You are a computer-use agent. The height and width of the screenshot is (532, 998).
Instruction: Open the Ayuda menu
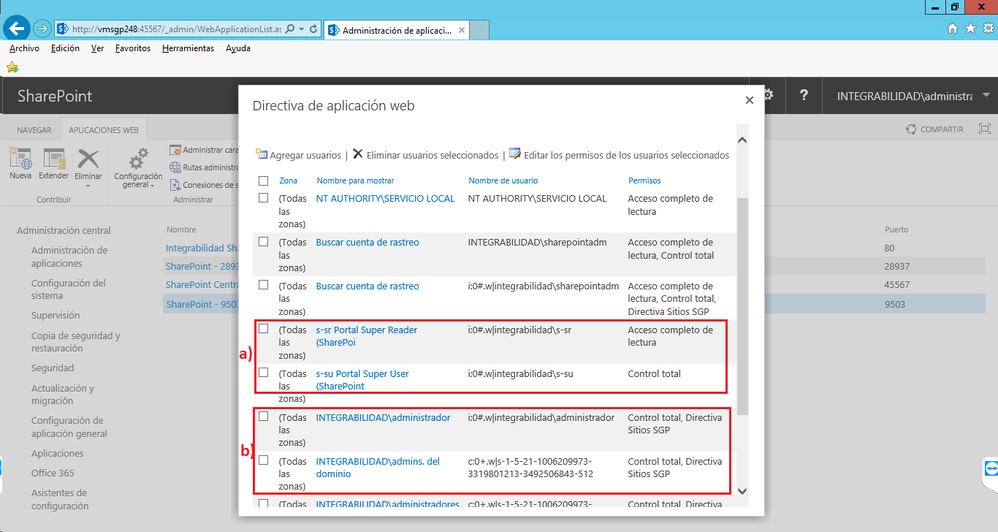[x=238, y=48]
